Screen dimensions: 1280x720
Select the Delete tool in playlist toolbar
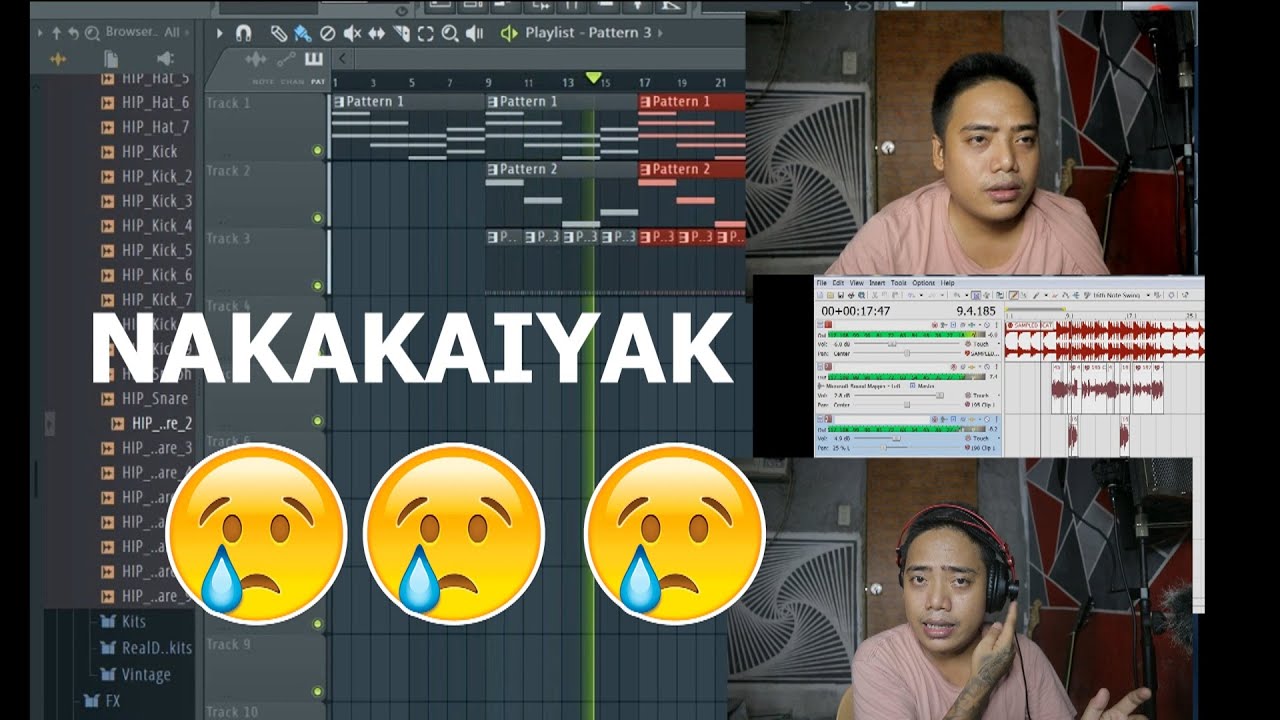pyautogui.click(x=327, y=33)
